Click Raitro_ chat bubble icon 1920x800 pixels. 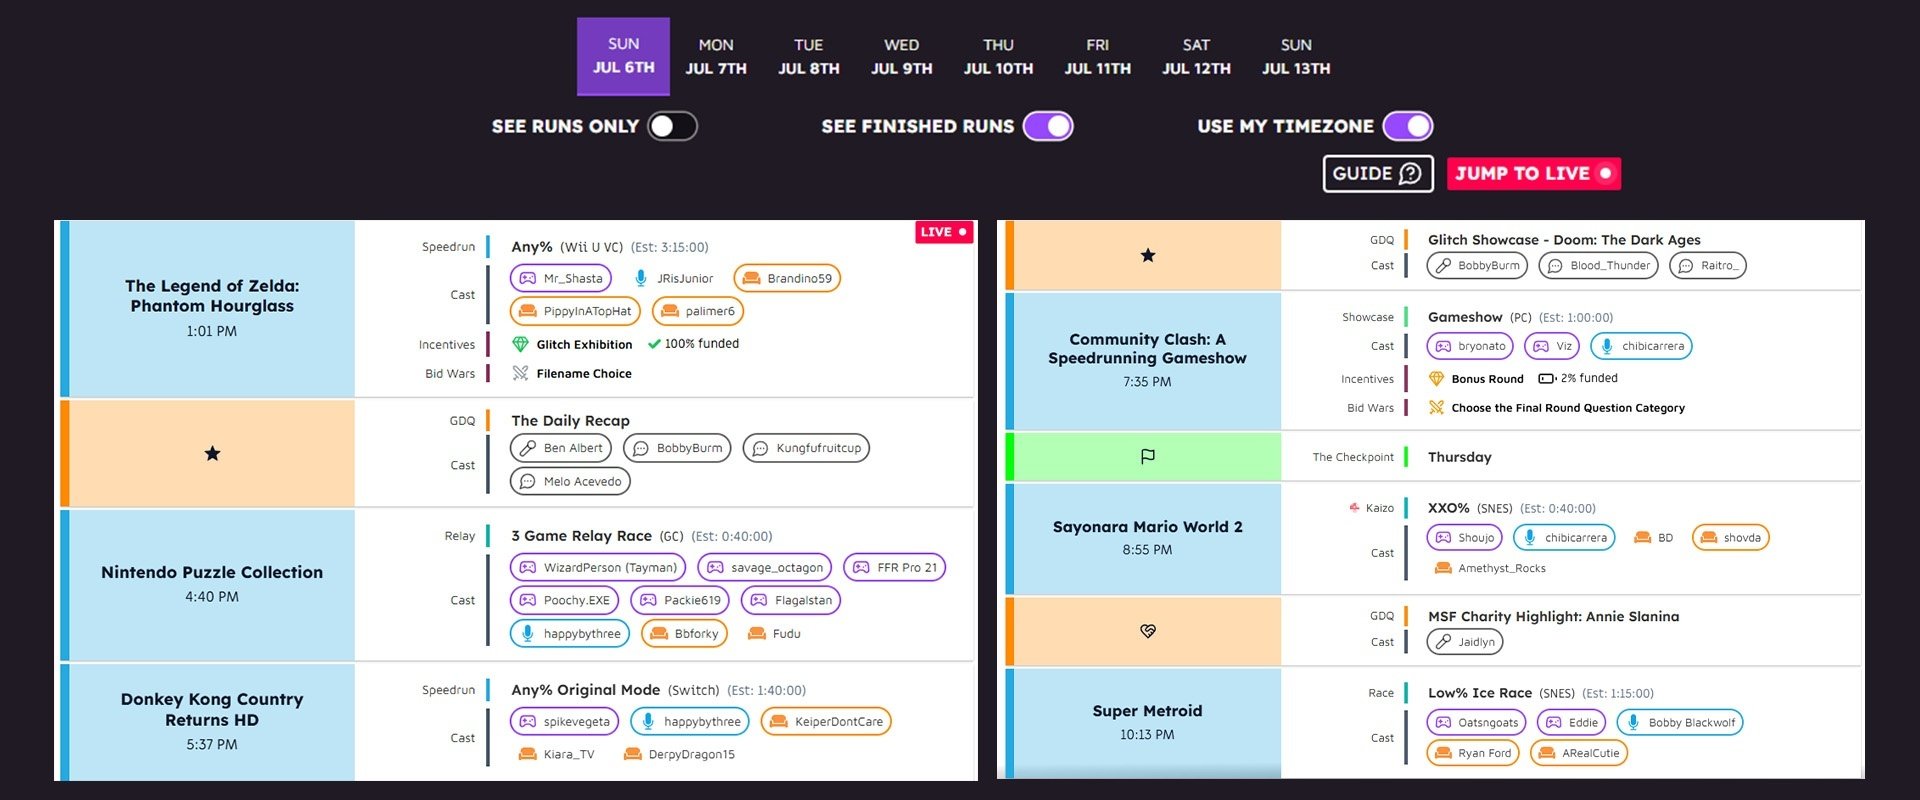pyautogui.click(x=1686, y=265)
